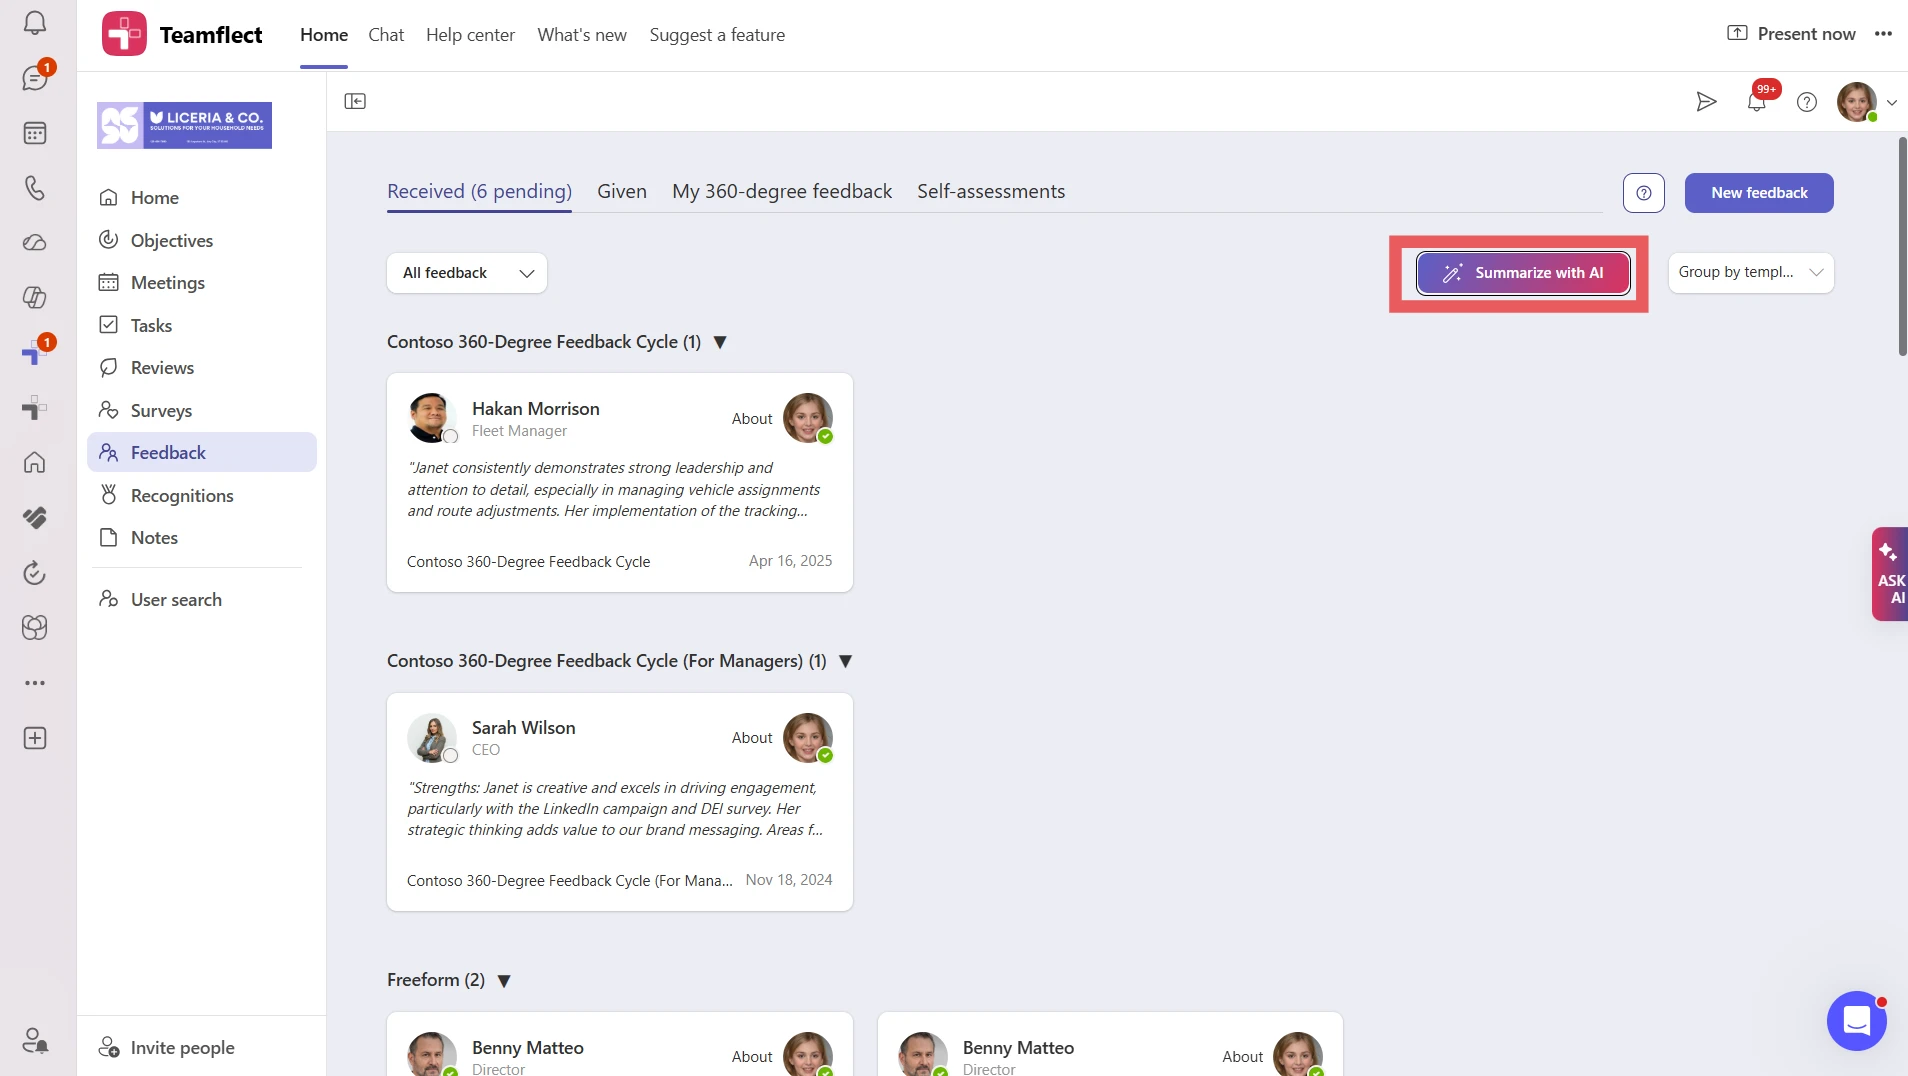1908x1076 pixels.
Task: Open Teams OneDrive cloud icon
Action: point(35,243)
